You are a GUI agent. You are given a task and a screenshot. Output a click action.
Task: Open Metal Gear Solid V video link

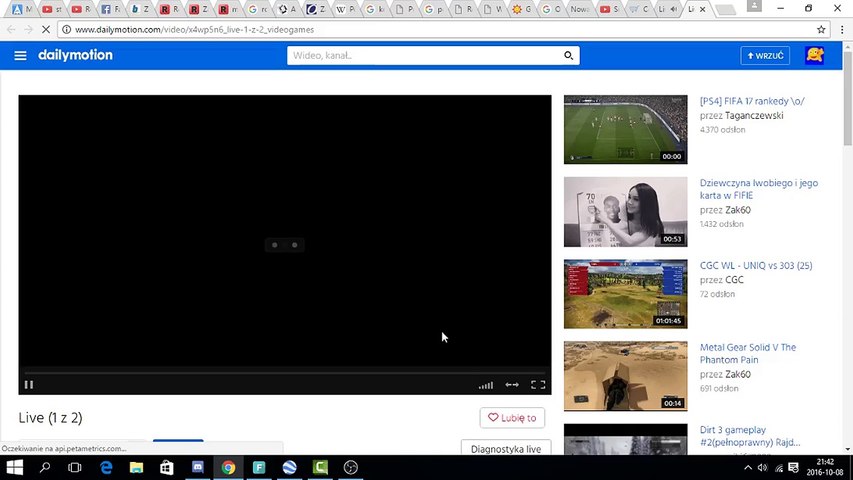pos(748,353)
